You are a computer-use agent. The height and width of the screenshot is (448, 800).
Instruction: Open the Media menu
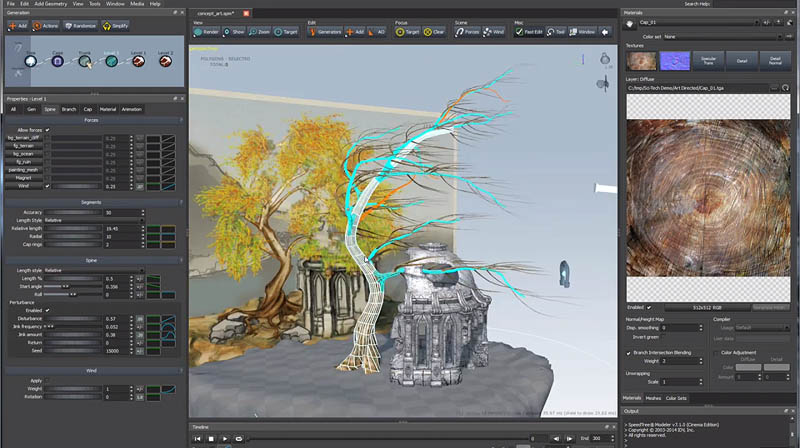click(137, 4)
